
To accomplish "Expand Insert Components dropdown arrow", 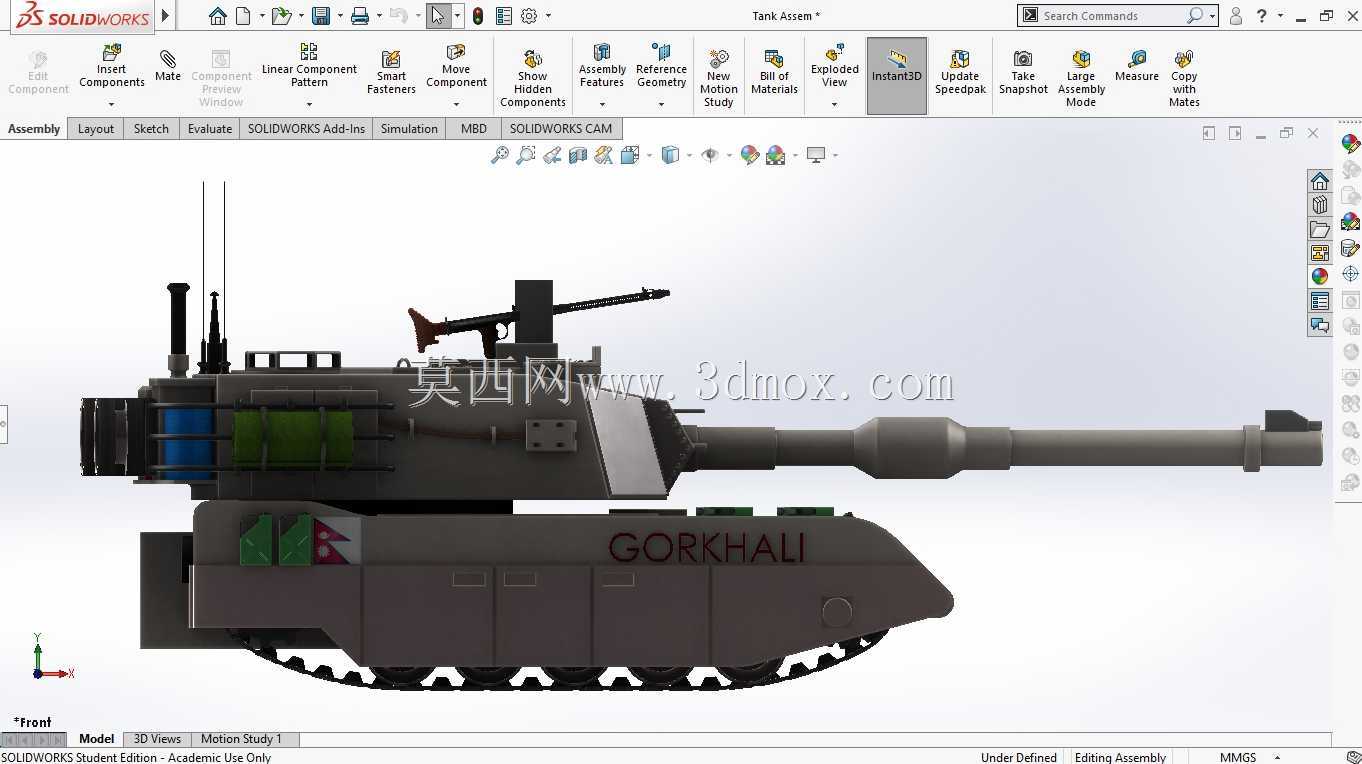I will [x=112, y=104].
